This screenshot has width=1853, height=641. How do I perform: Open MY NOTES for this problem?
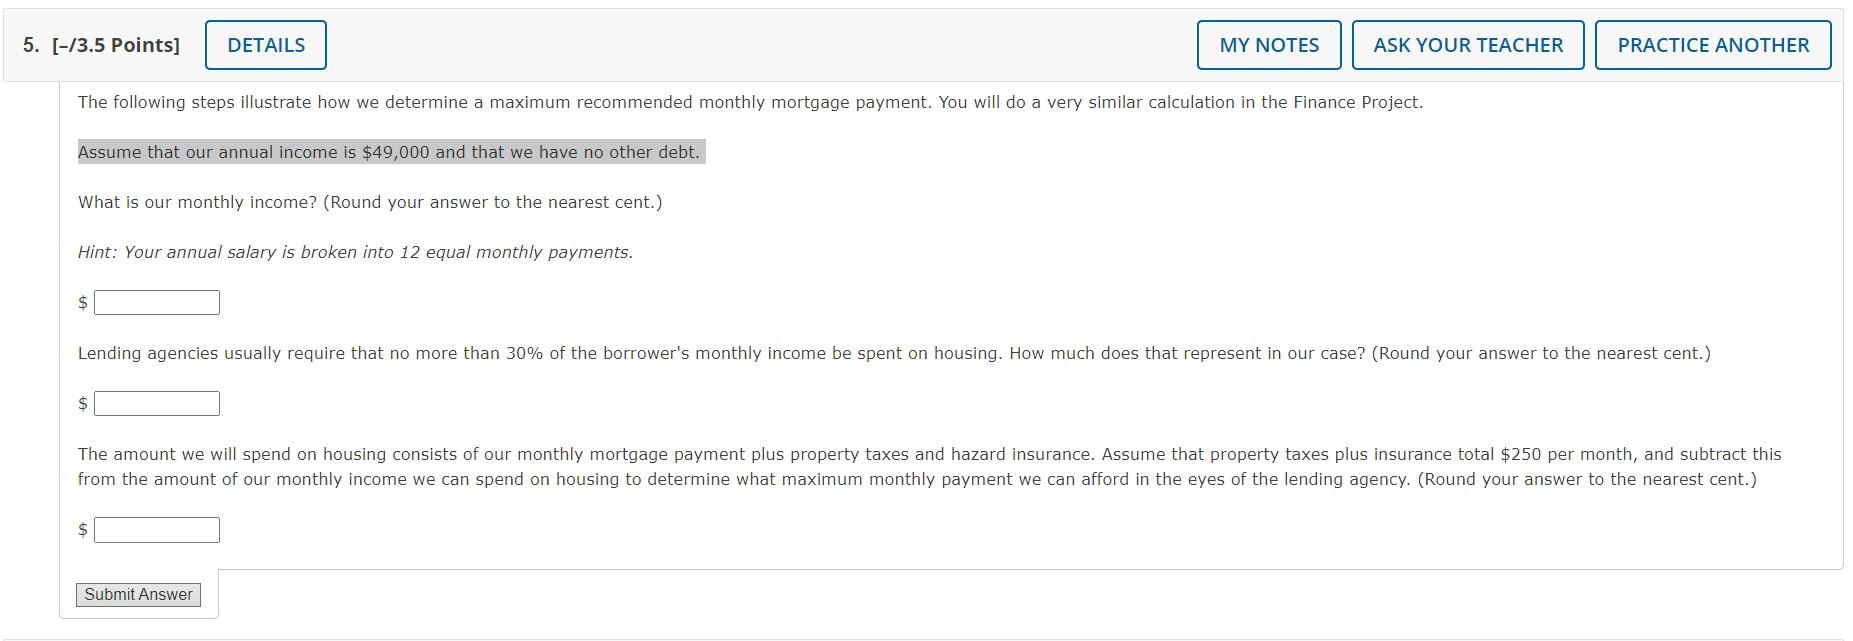[1267, 44]
